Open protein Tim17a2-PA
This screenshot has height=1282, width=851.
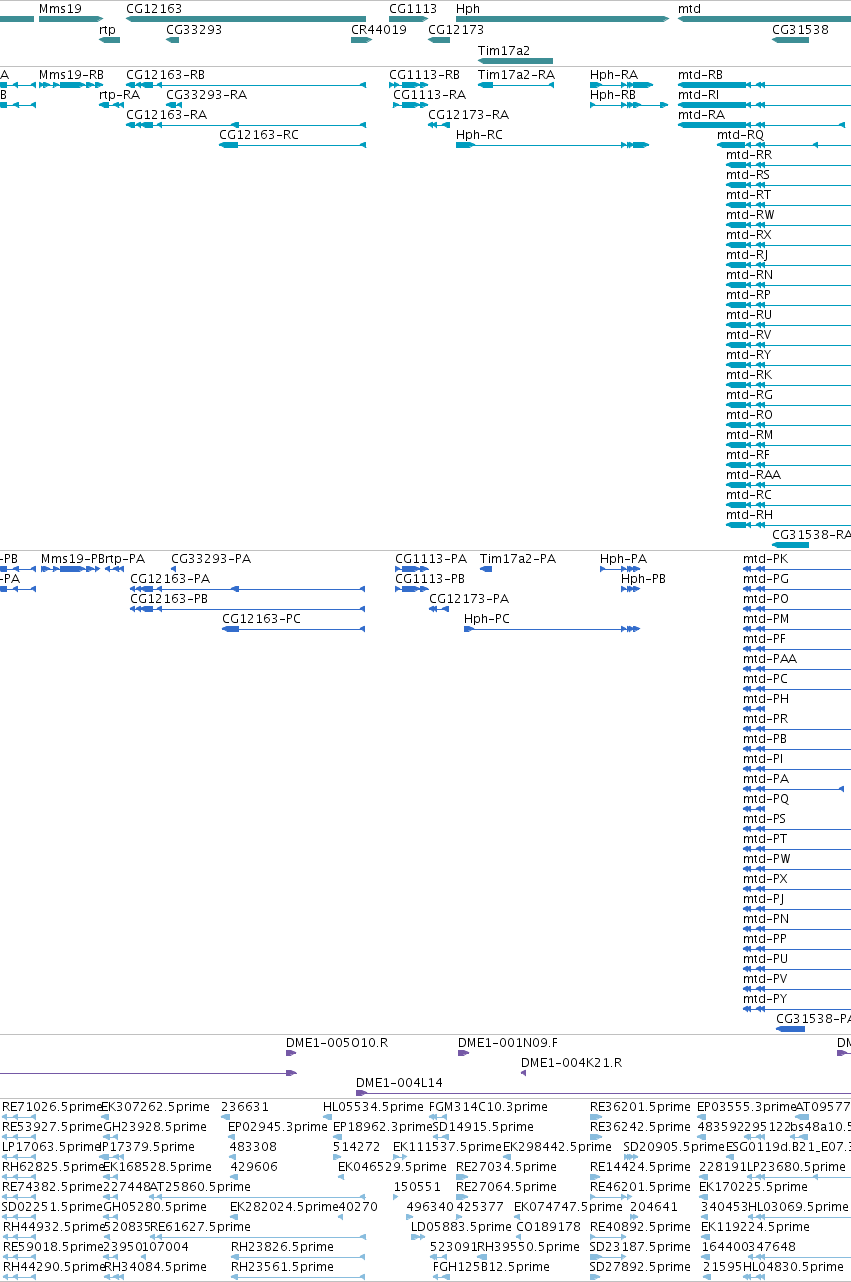tap(518, 559)
